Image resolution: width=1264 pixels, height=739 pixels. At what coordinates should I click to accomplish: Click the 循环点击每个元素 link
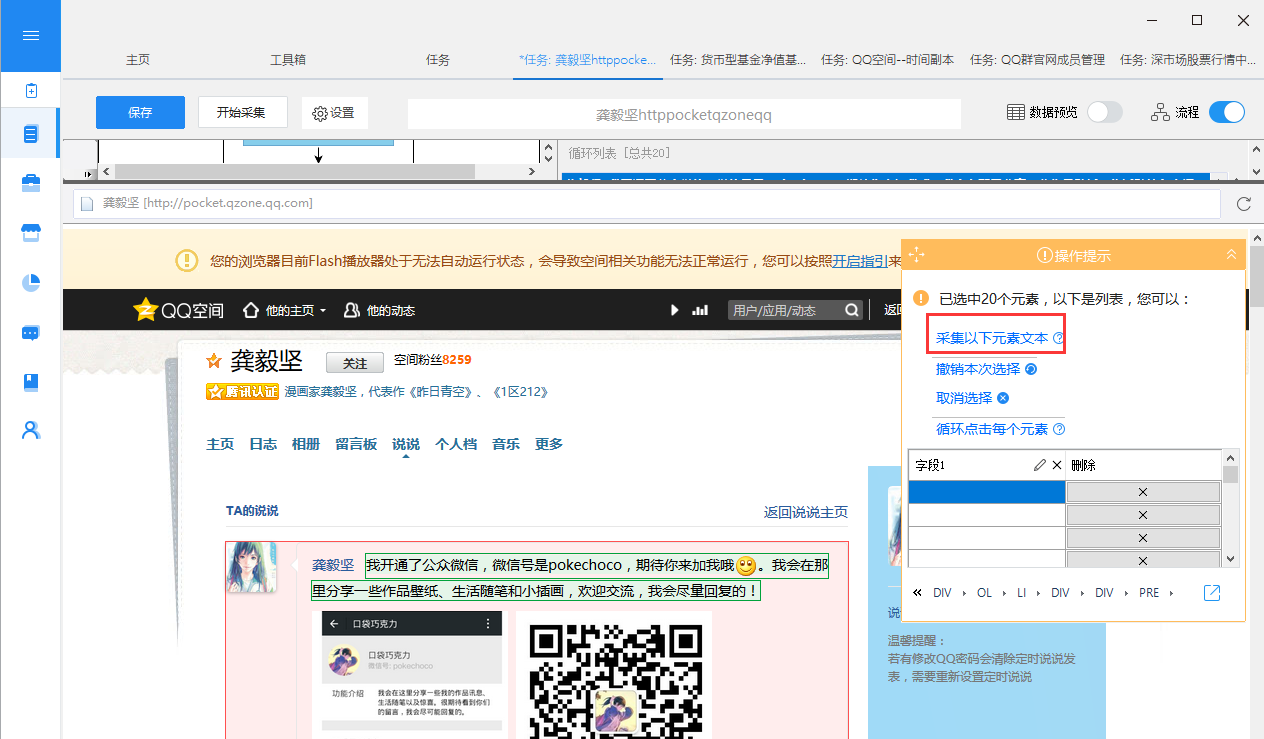pos(992,429)
